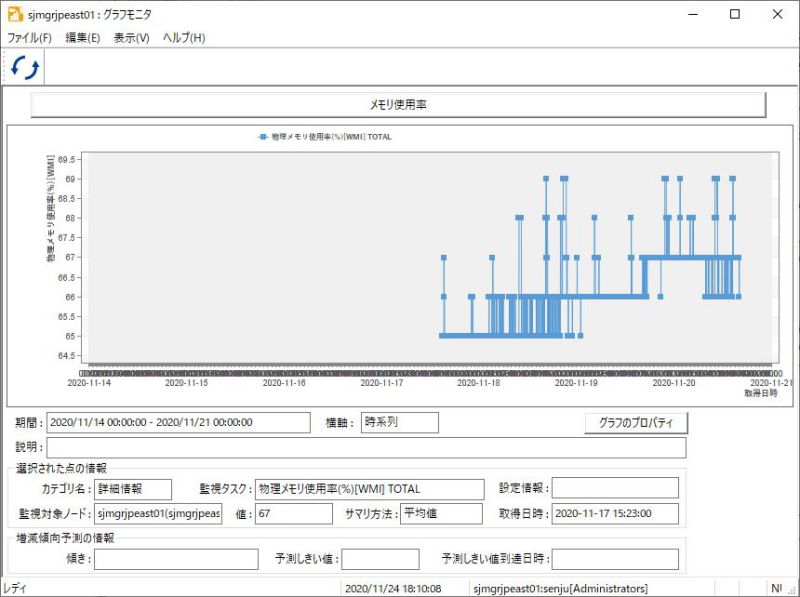The height and width of the screenshot is (597, 800).
Task: Open the ヘルプ(H) menu
Action: [x=184, y=38]
